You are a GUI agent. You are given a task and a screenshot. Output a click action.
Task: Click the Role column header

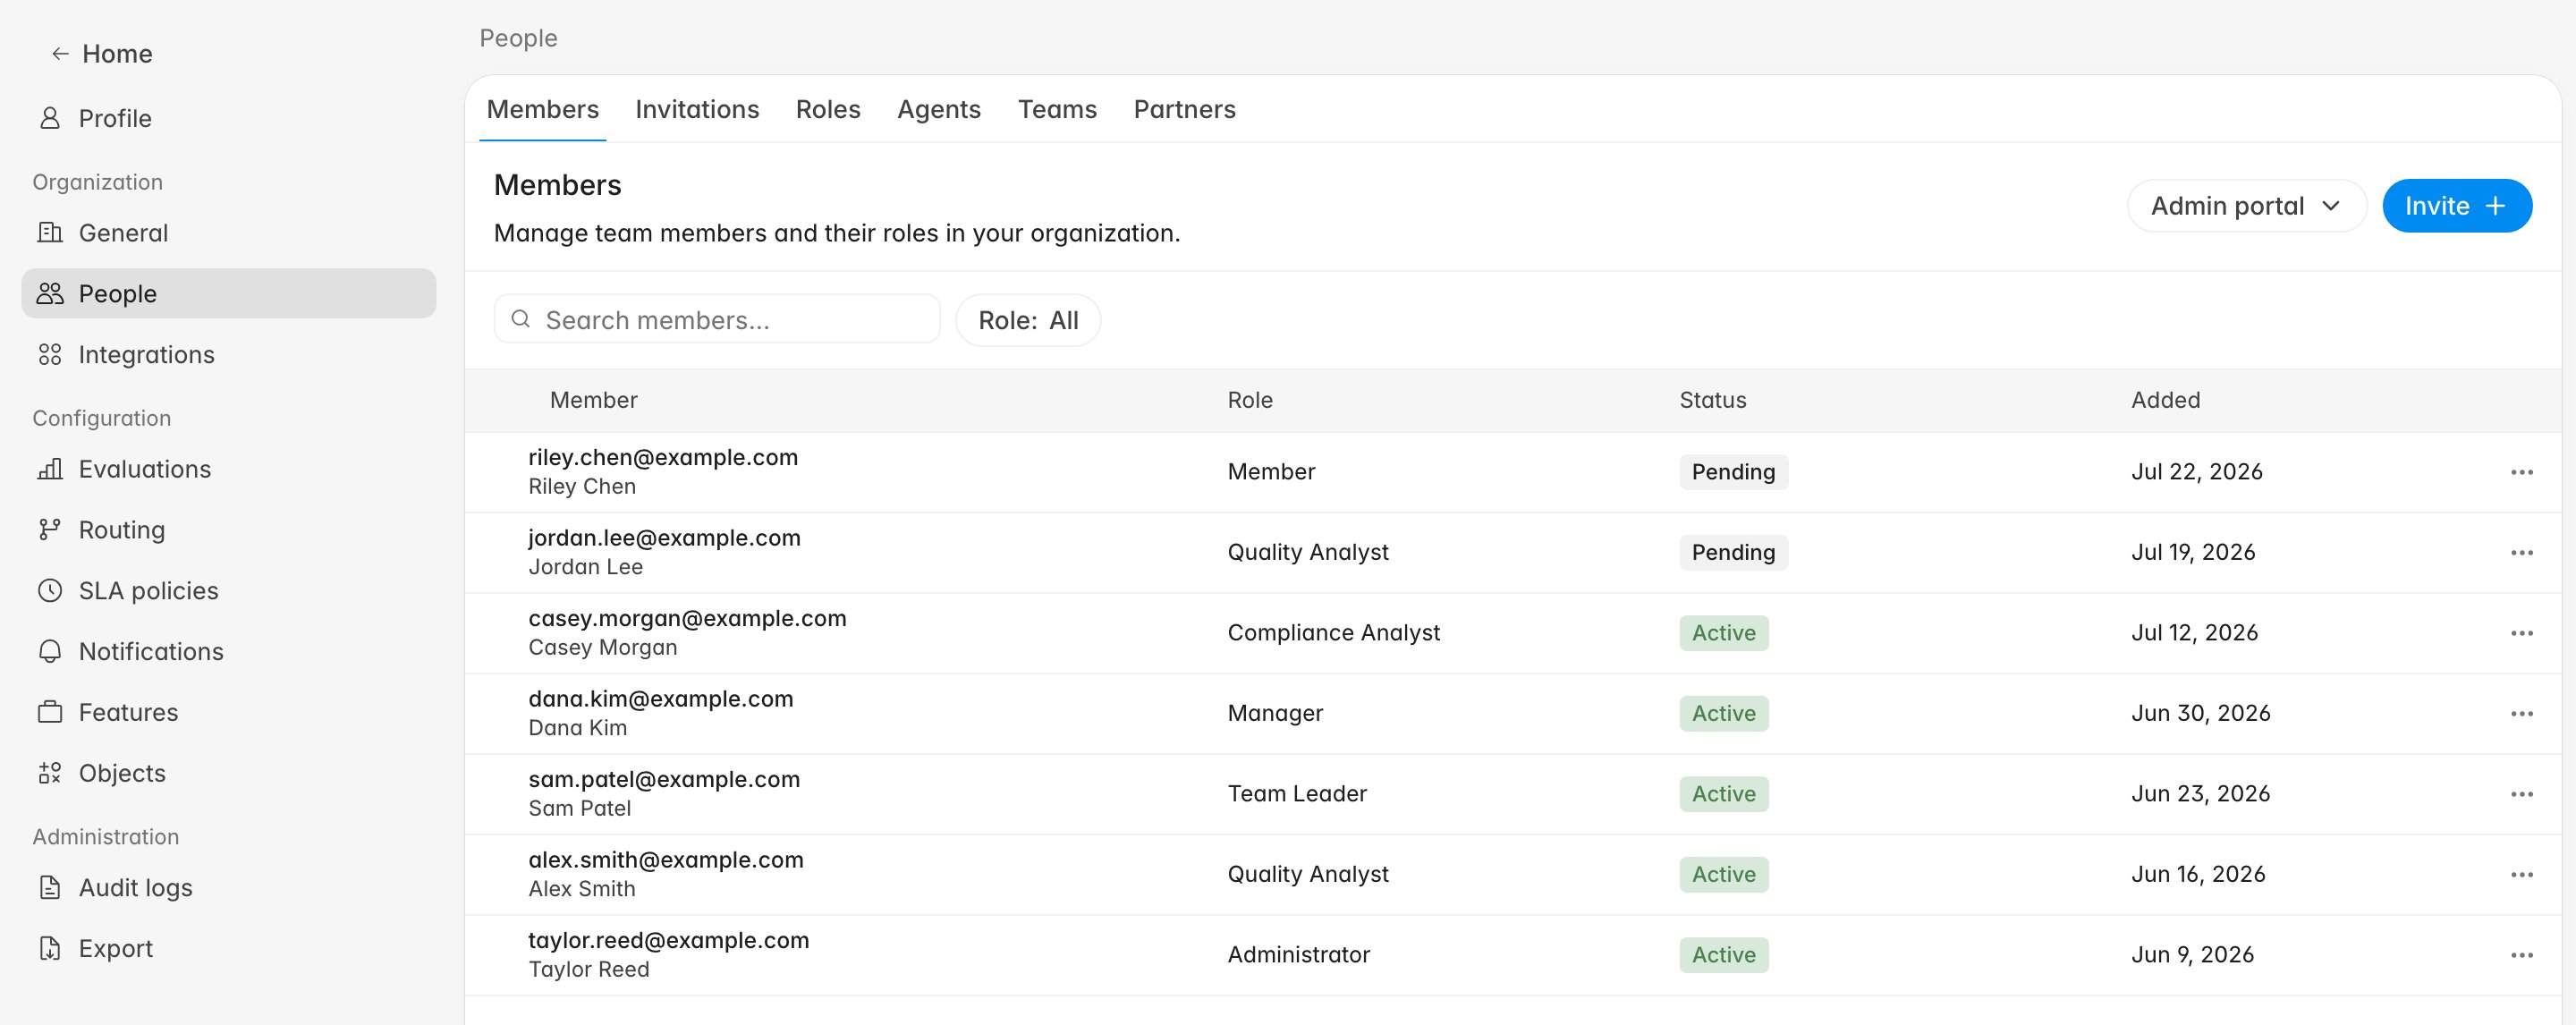[x=1250, y=400]
